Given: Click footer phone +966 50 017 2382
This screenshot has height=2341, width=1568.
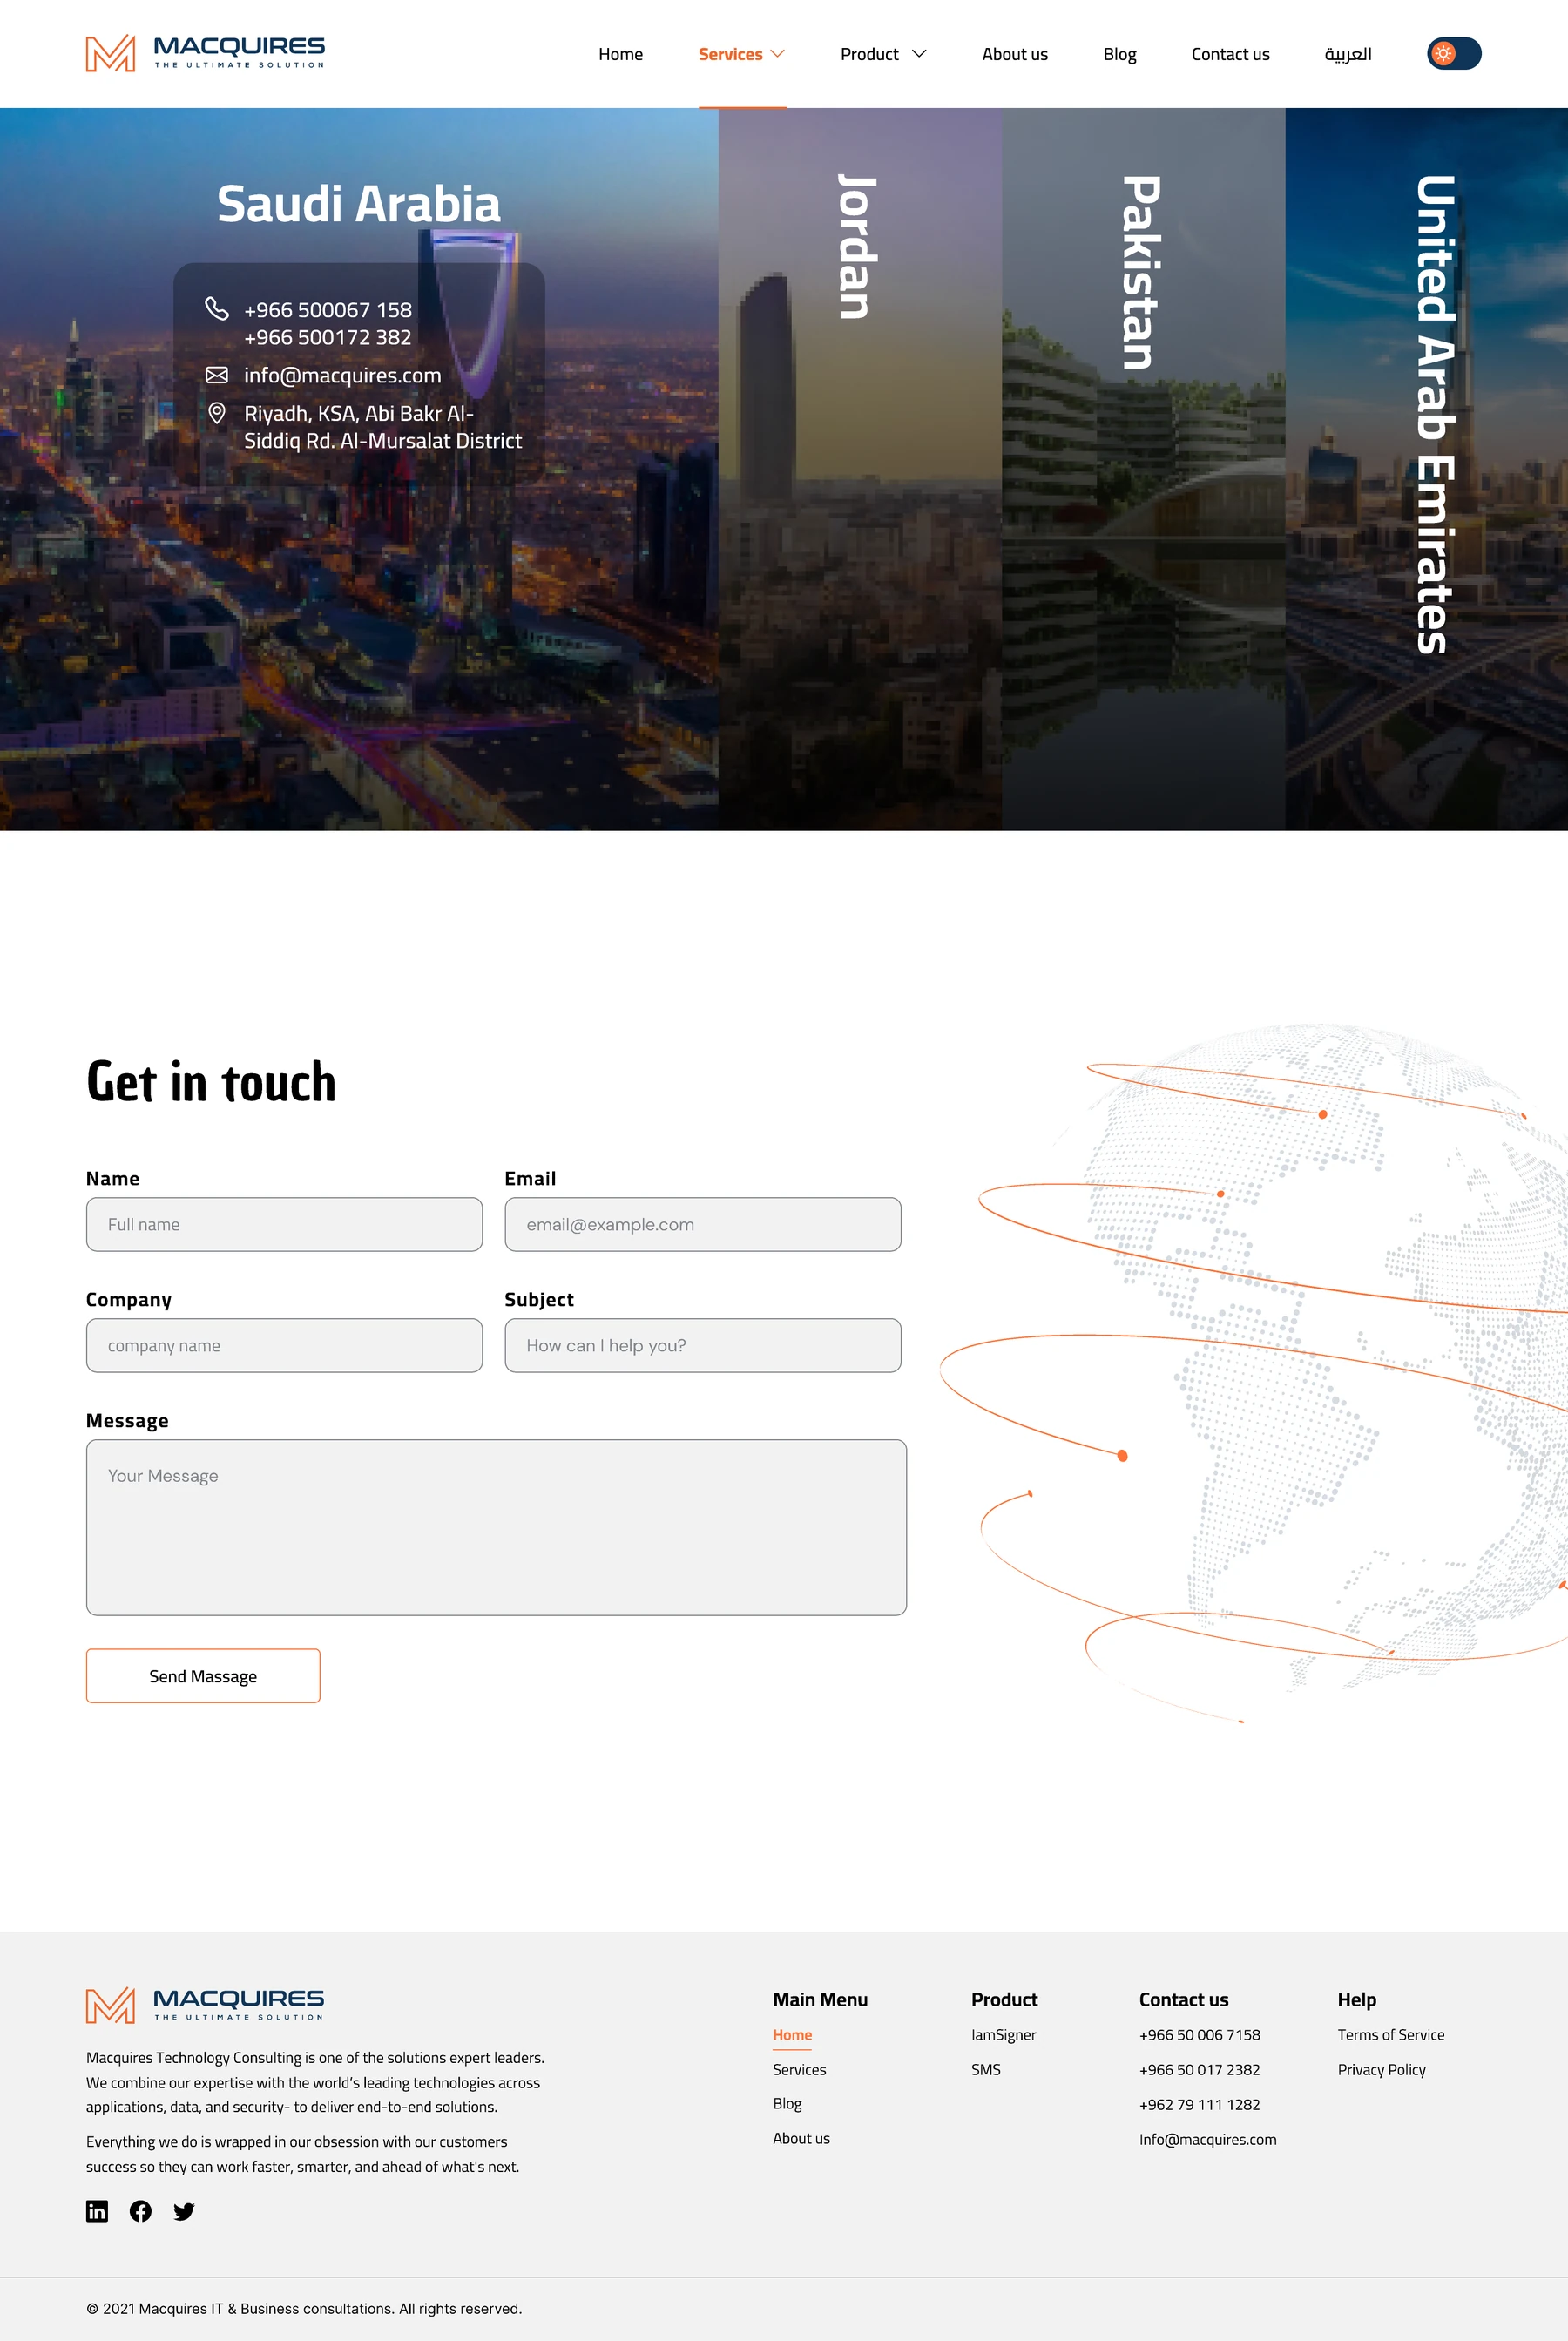Looking at the screenshot, I should [1199, 2069].
